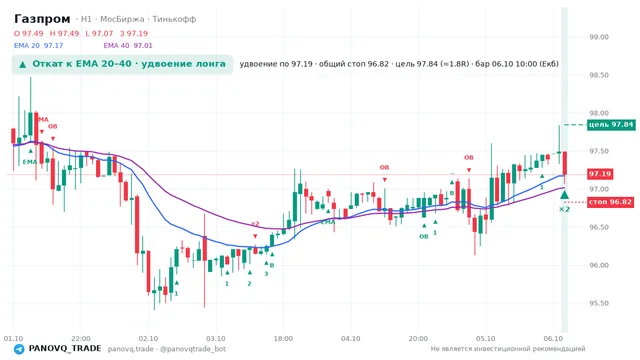
Task: Click the 99.00 price axis label
Action: (x=599, y=37)
